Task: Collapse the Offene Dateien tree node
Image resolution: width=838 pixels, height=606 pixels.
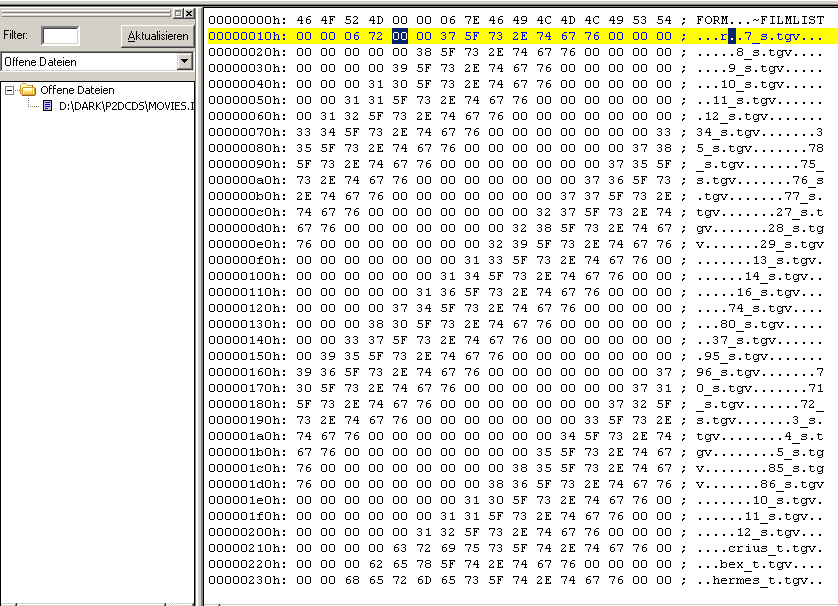Action: pyautogui.click(x=10, y=90)
